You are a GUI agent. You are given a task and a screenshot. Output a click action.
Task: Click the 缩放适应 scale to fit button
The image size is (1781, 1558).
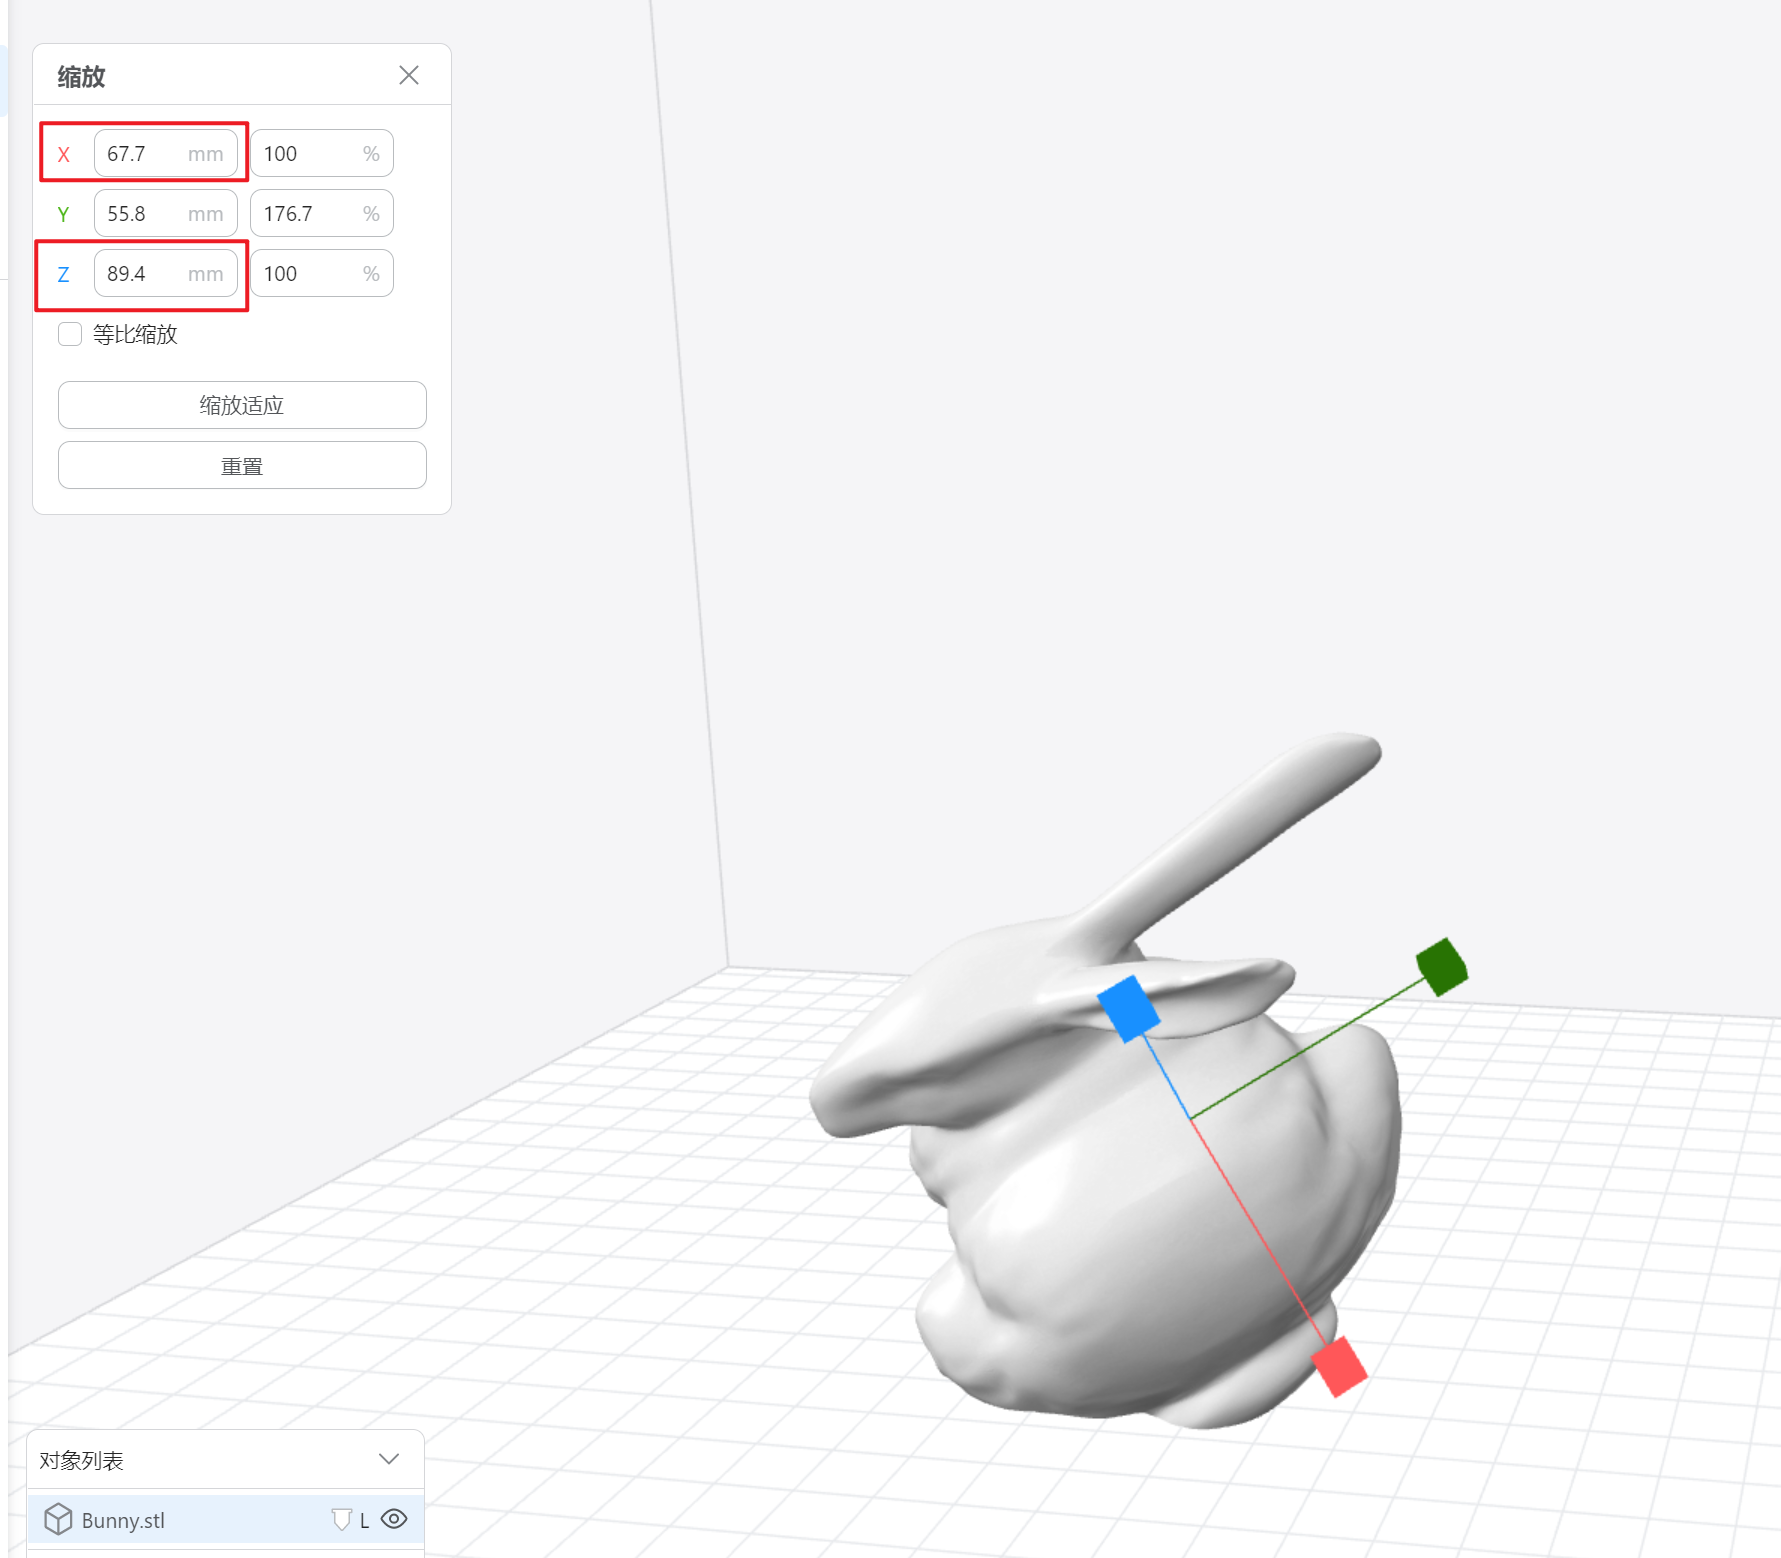pos(242,405)
